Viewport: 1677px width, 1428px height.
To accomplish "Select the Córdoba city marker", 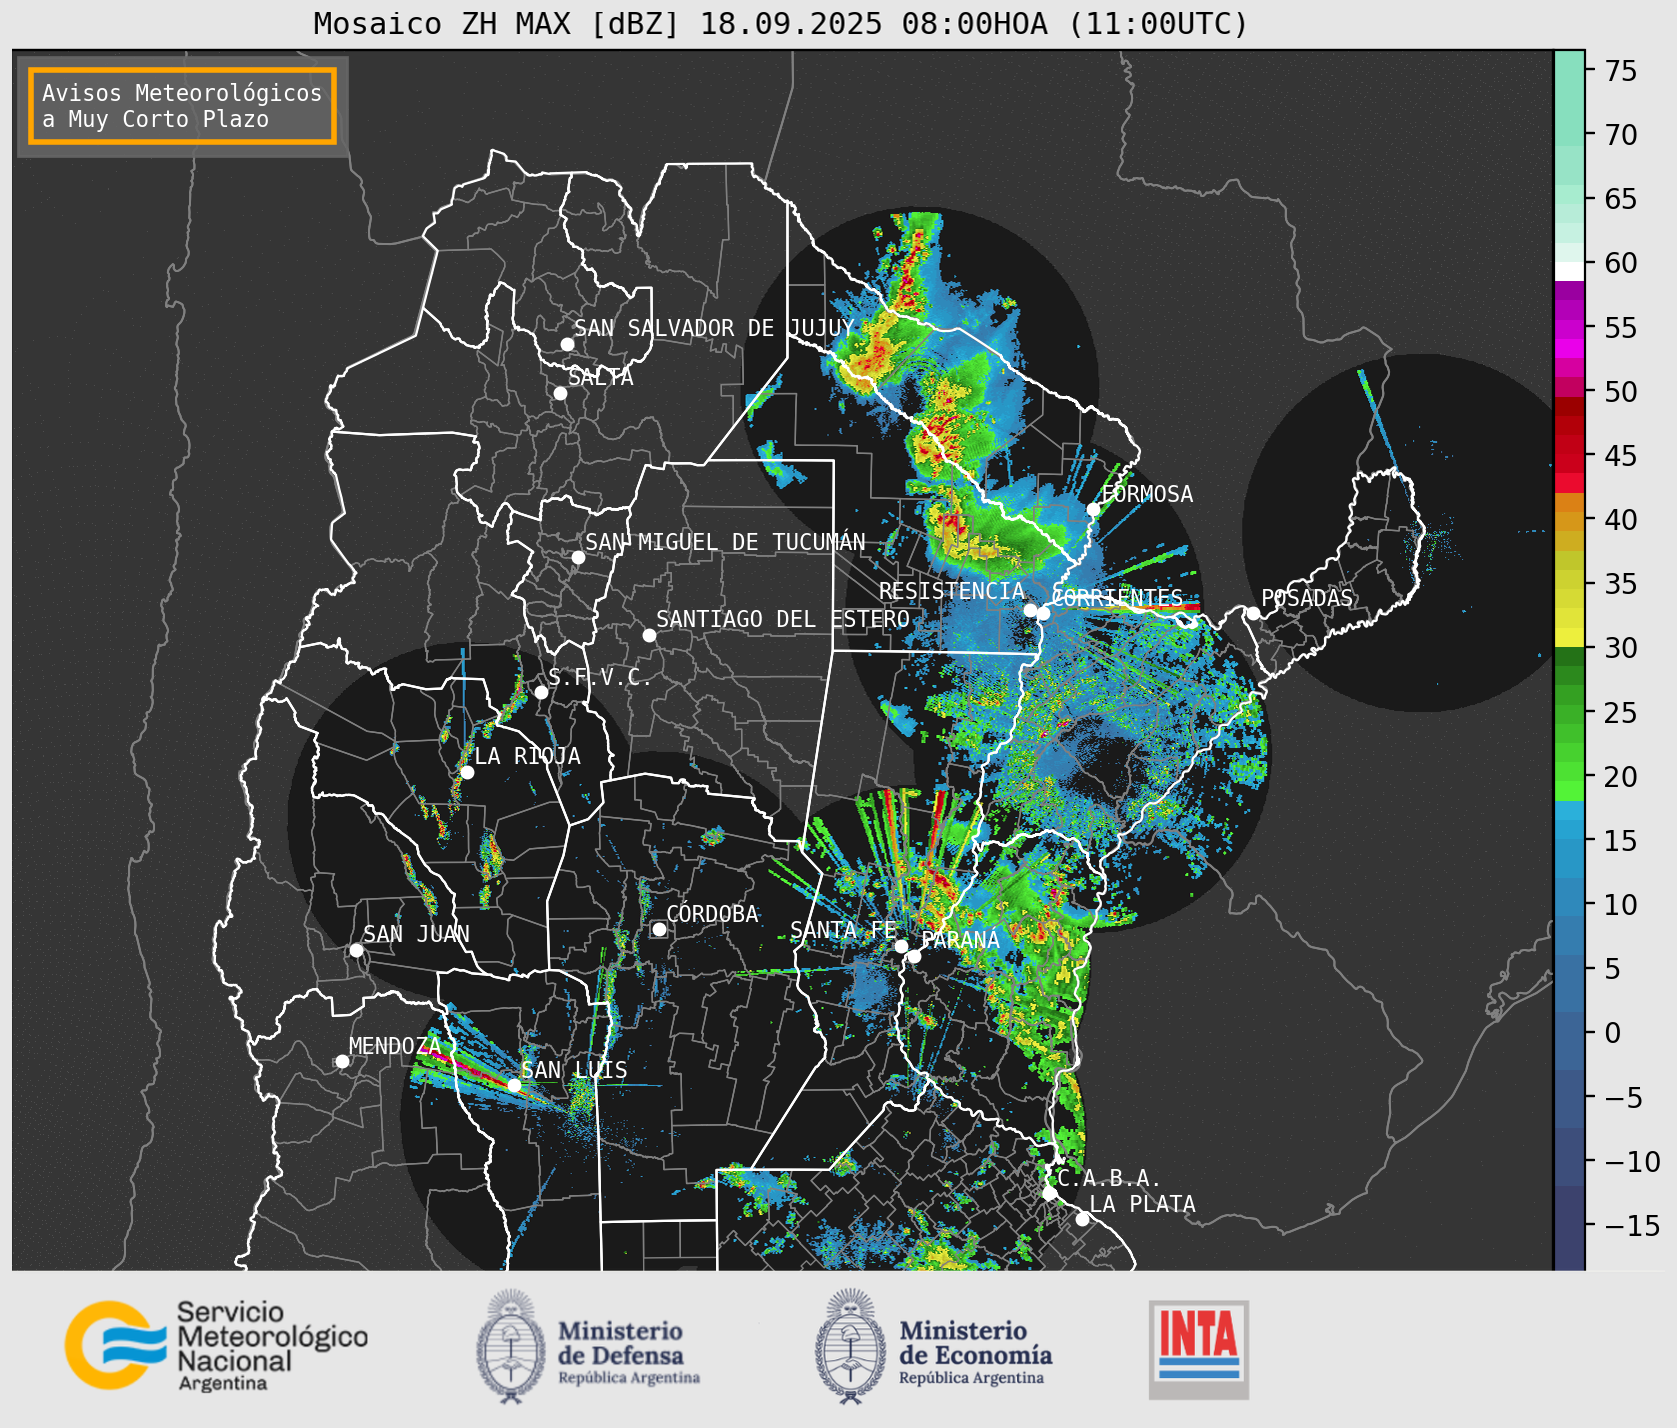I will coord(659,929).
